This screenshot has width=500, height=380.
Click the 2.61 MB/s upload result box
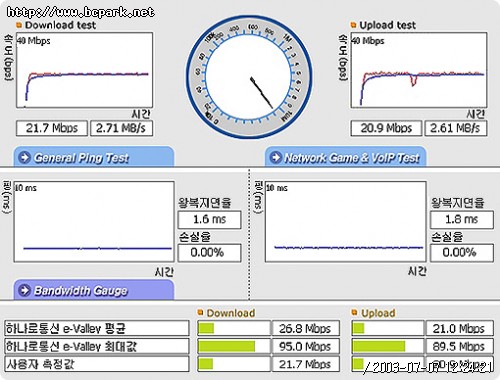[456, 128]
